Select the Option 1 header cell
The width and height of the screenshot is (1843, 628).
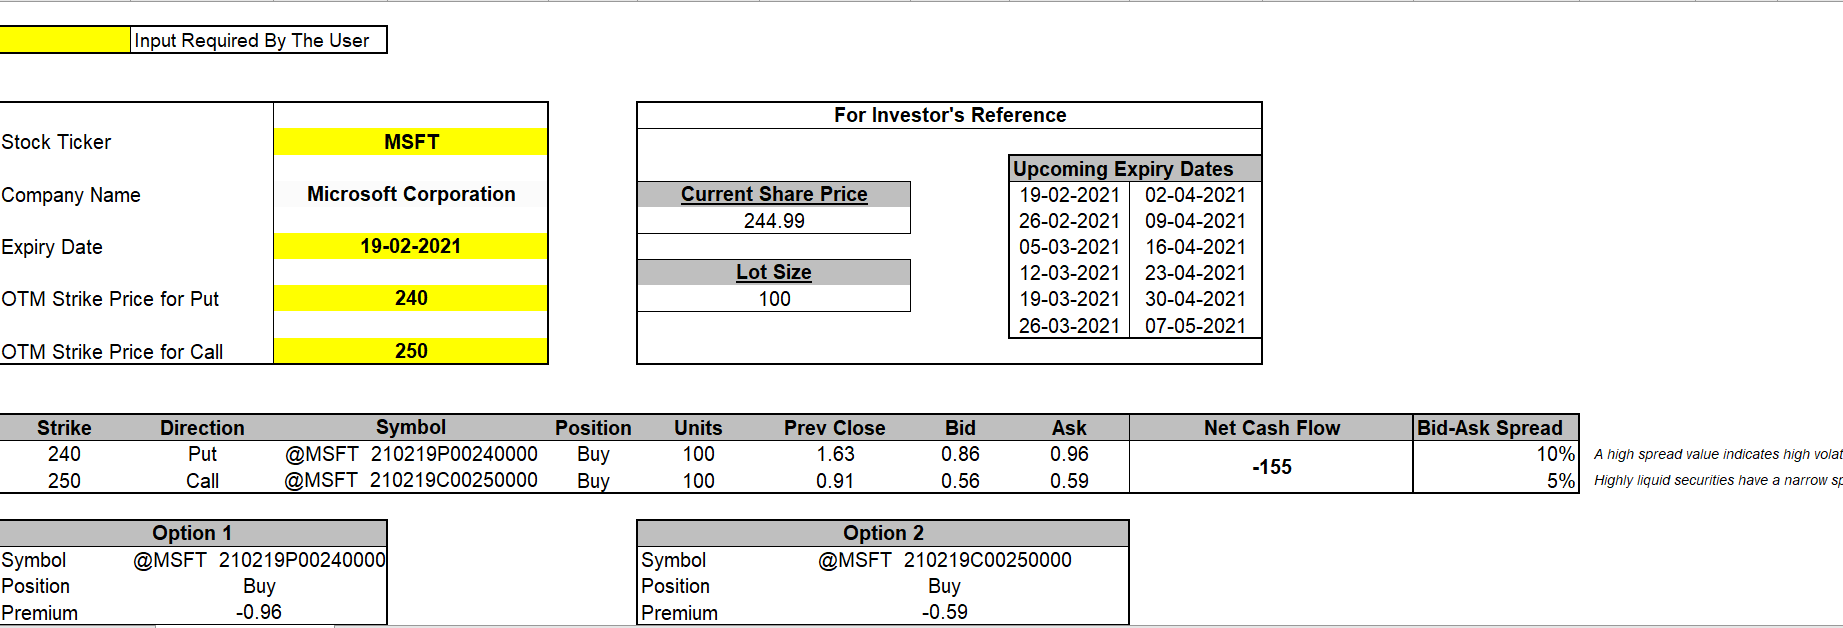192,533
